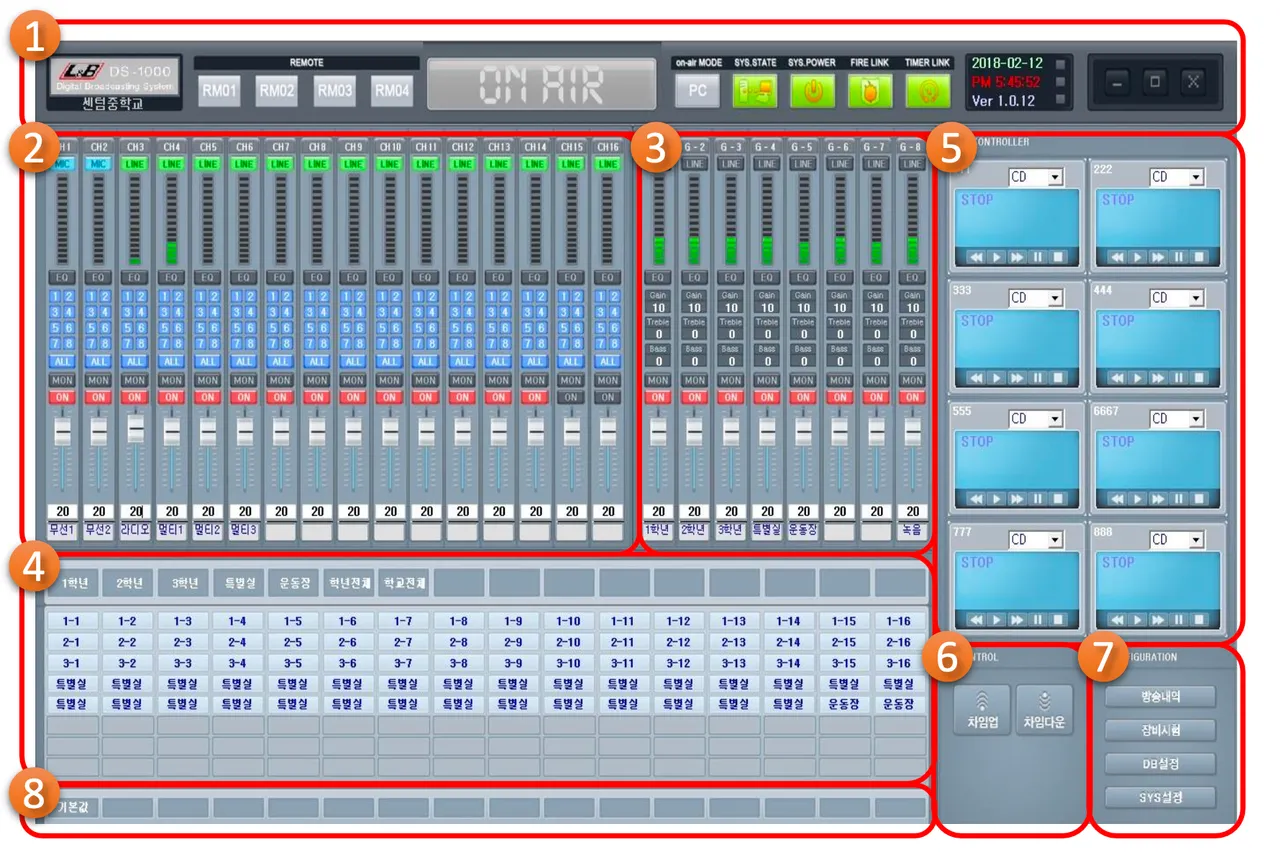Click the CH4 volume fader

coord(172,431)
